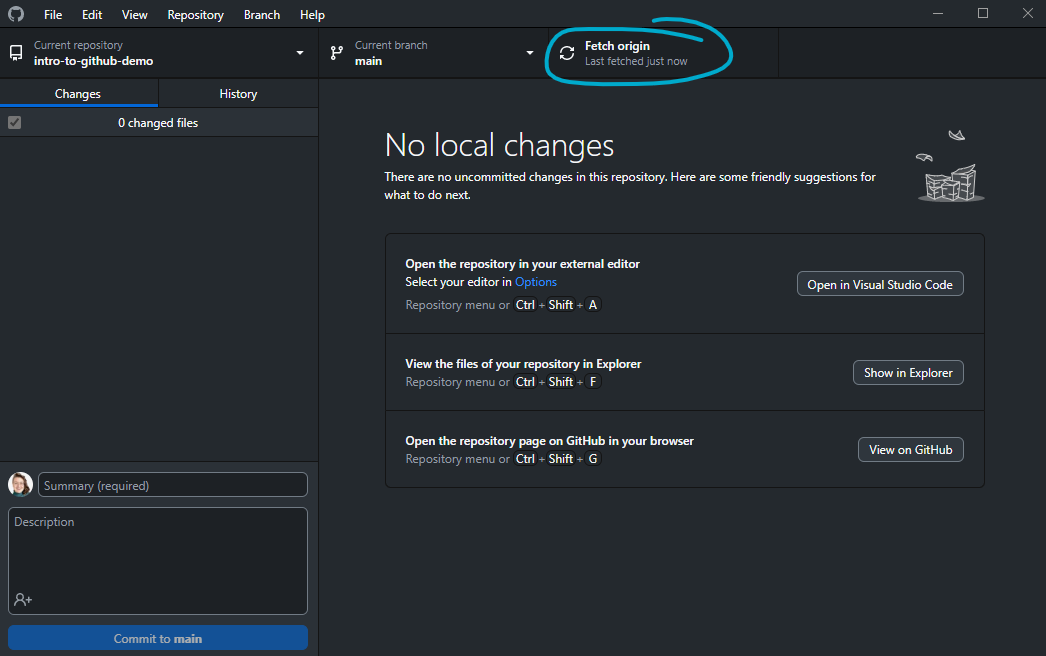The image size is (1046, 656).
Task: Click into the Summary (required) field
Action: pyautogui.click(x=173, y=485)
